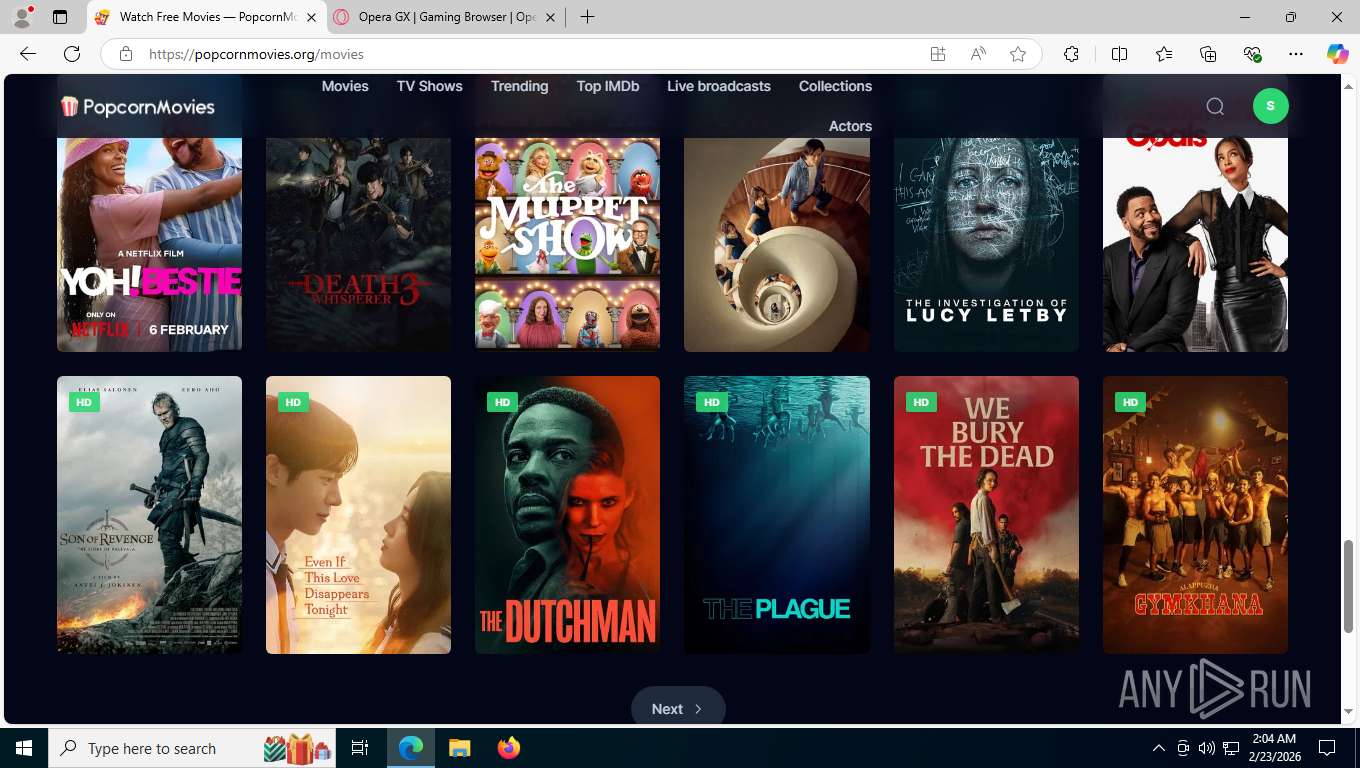Go to Next page of movies

[678, 708]
